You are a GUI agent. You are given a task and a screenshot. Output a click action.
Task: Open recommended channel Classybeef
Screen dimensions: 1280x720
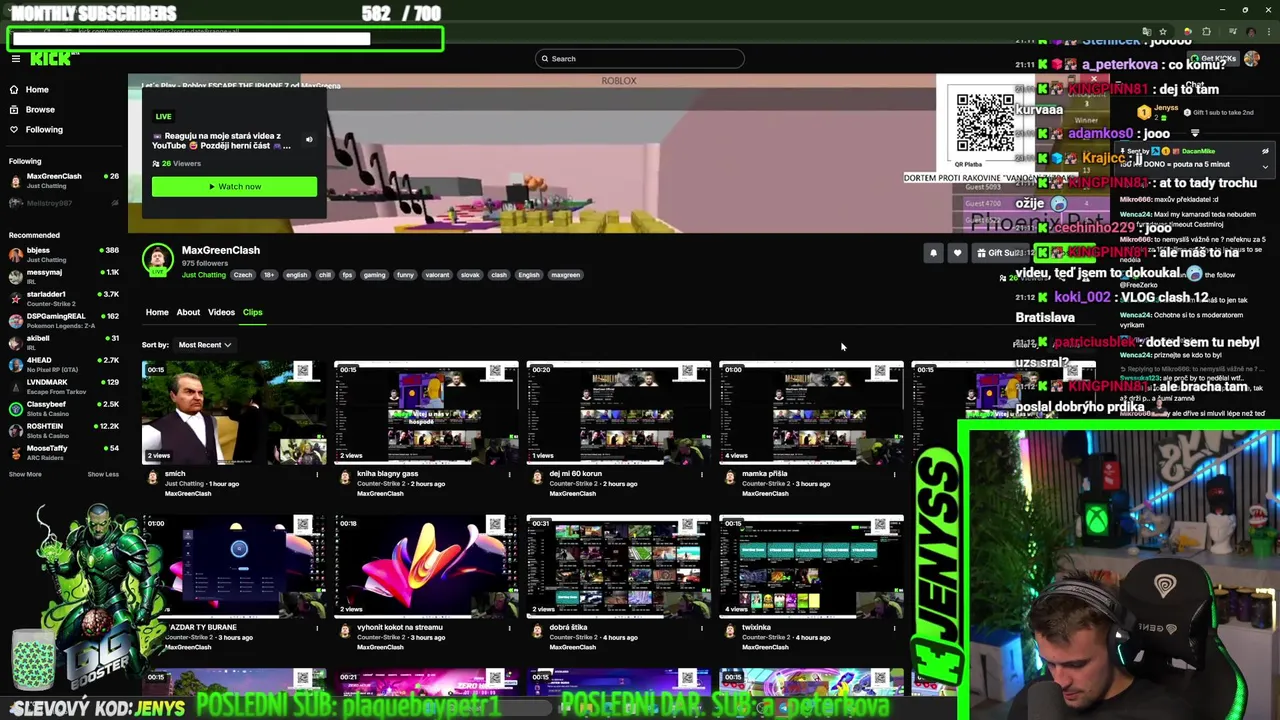click(63, 408)
